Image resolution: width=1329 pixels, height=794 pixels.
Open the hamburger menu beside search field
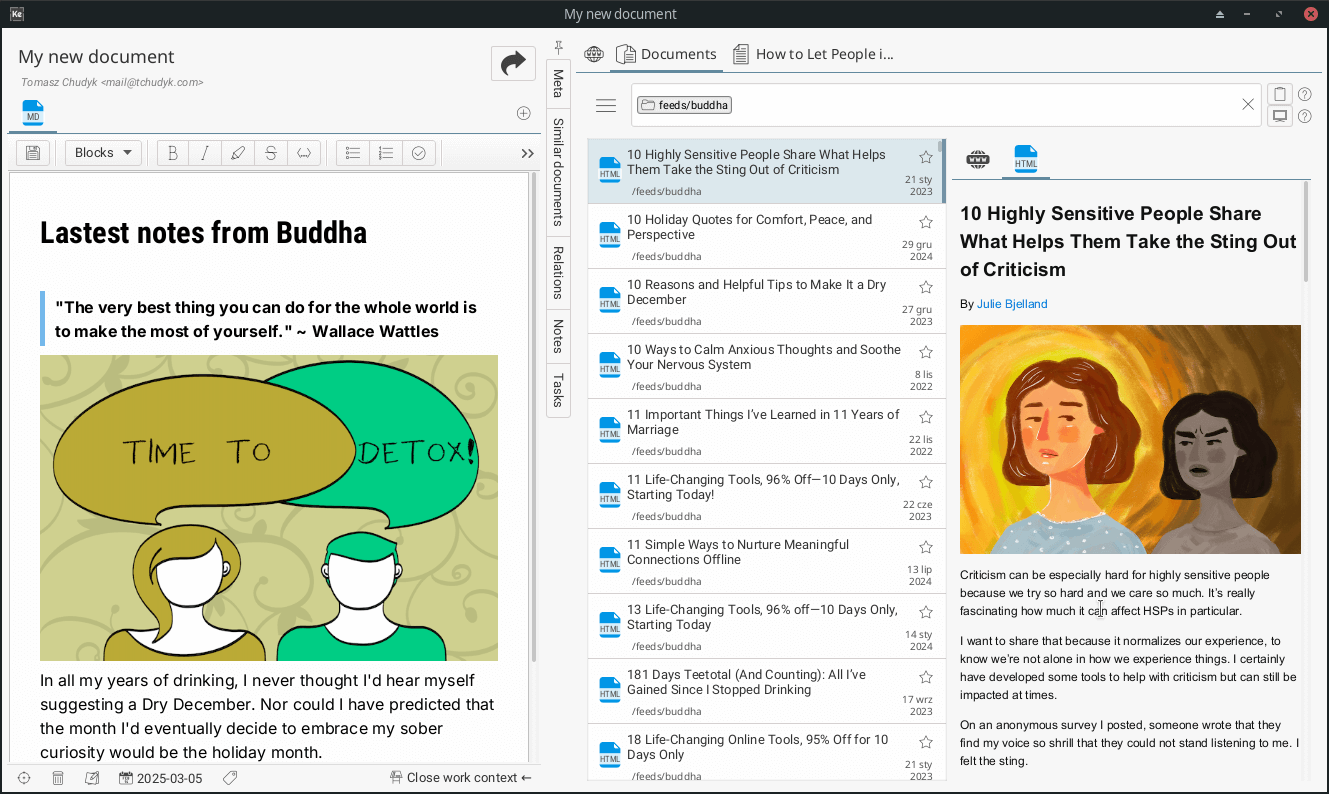(x=606, y=105)
